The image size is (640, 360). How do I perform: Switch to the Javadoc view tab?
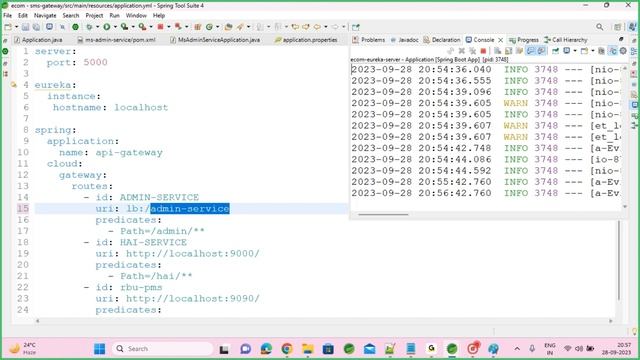[404, 40]
